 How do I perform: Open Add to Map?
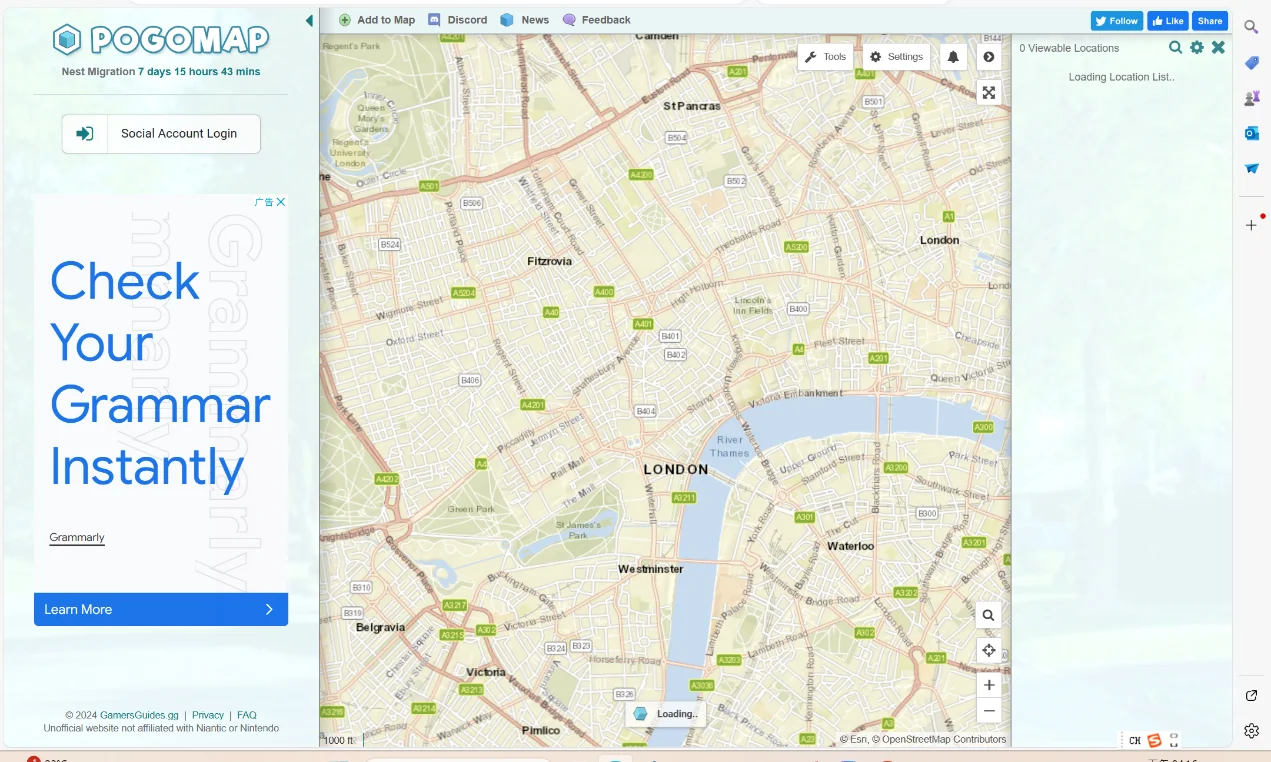coord(377,20)
